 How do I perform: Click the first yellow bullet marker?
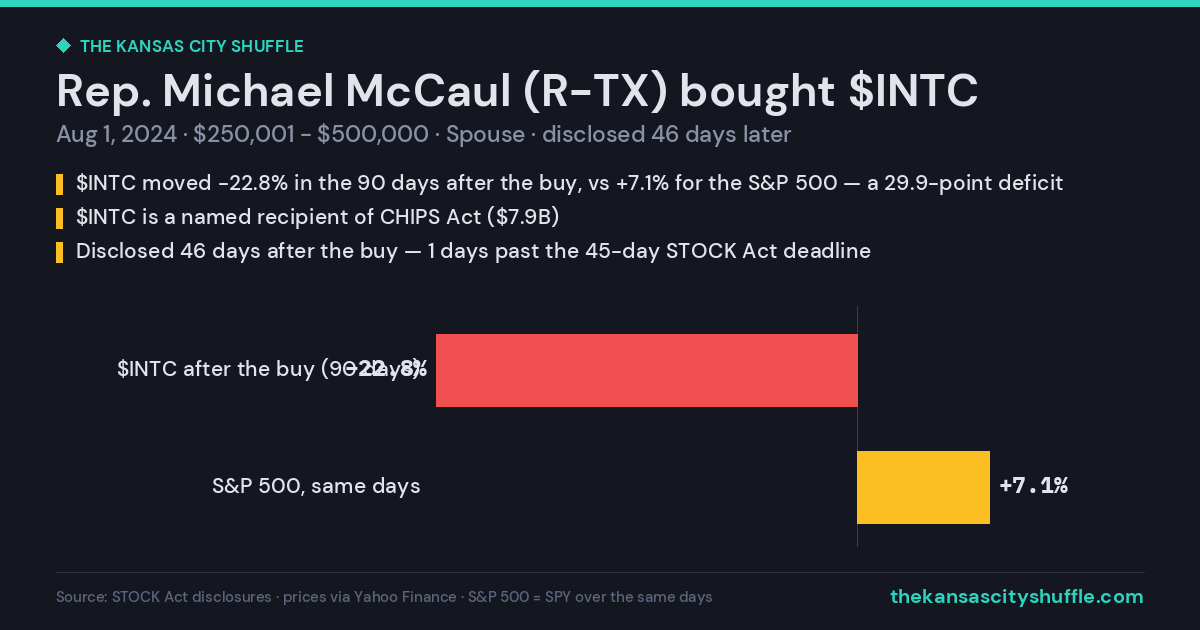click(60, 185)
